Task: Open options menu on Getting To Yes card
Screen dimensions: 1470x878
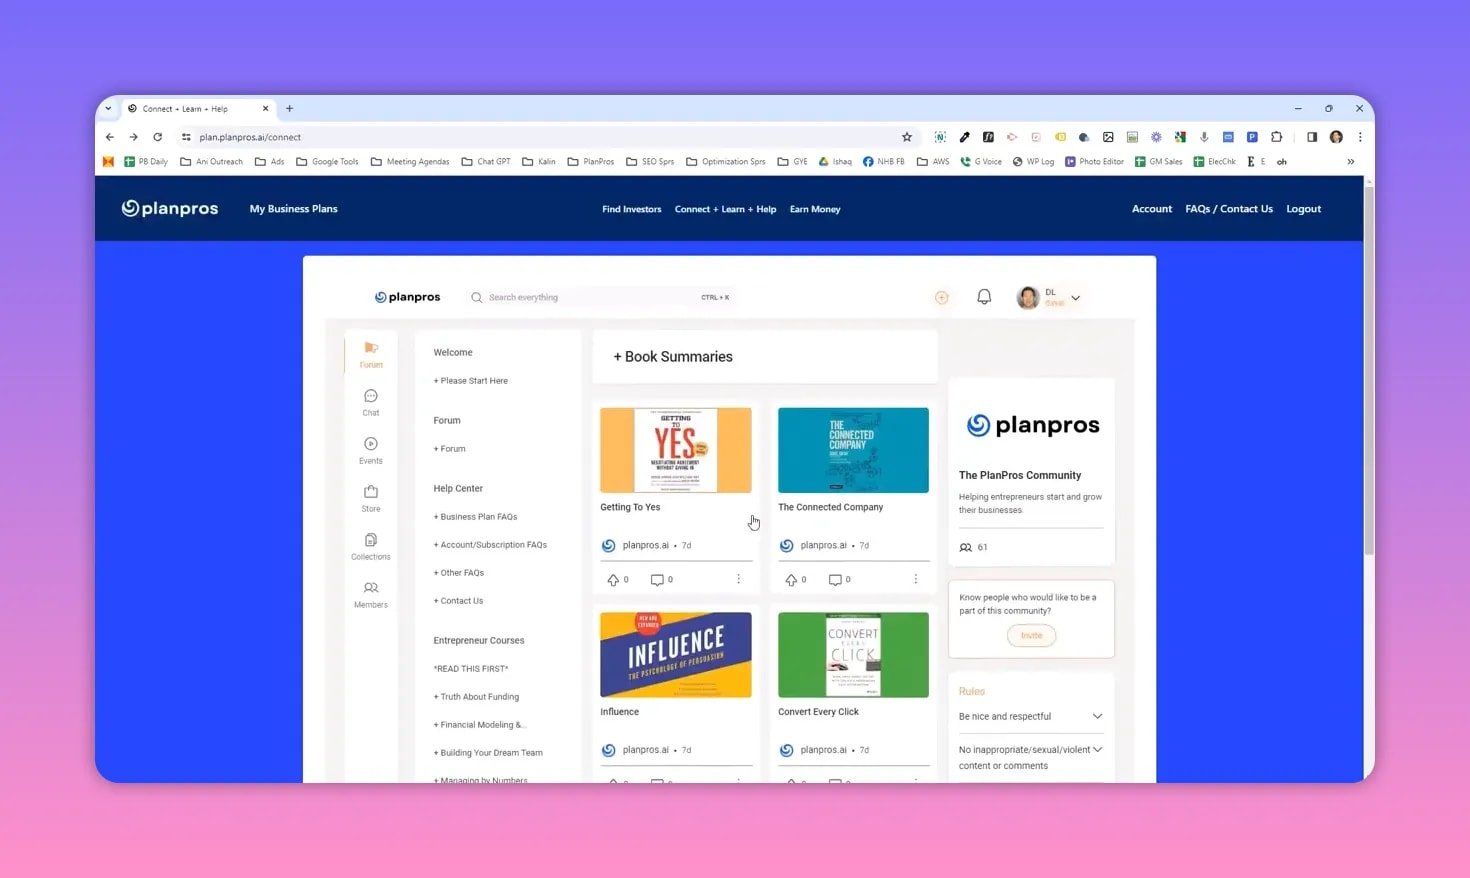Action: coord(738,579)
